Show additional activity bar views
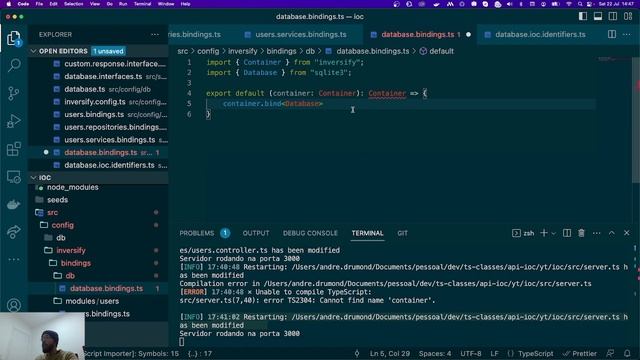The image size is (640, 360). tap(13, 259)
